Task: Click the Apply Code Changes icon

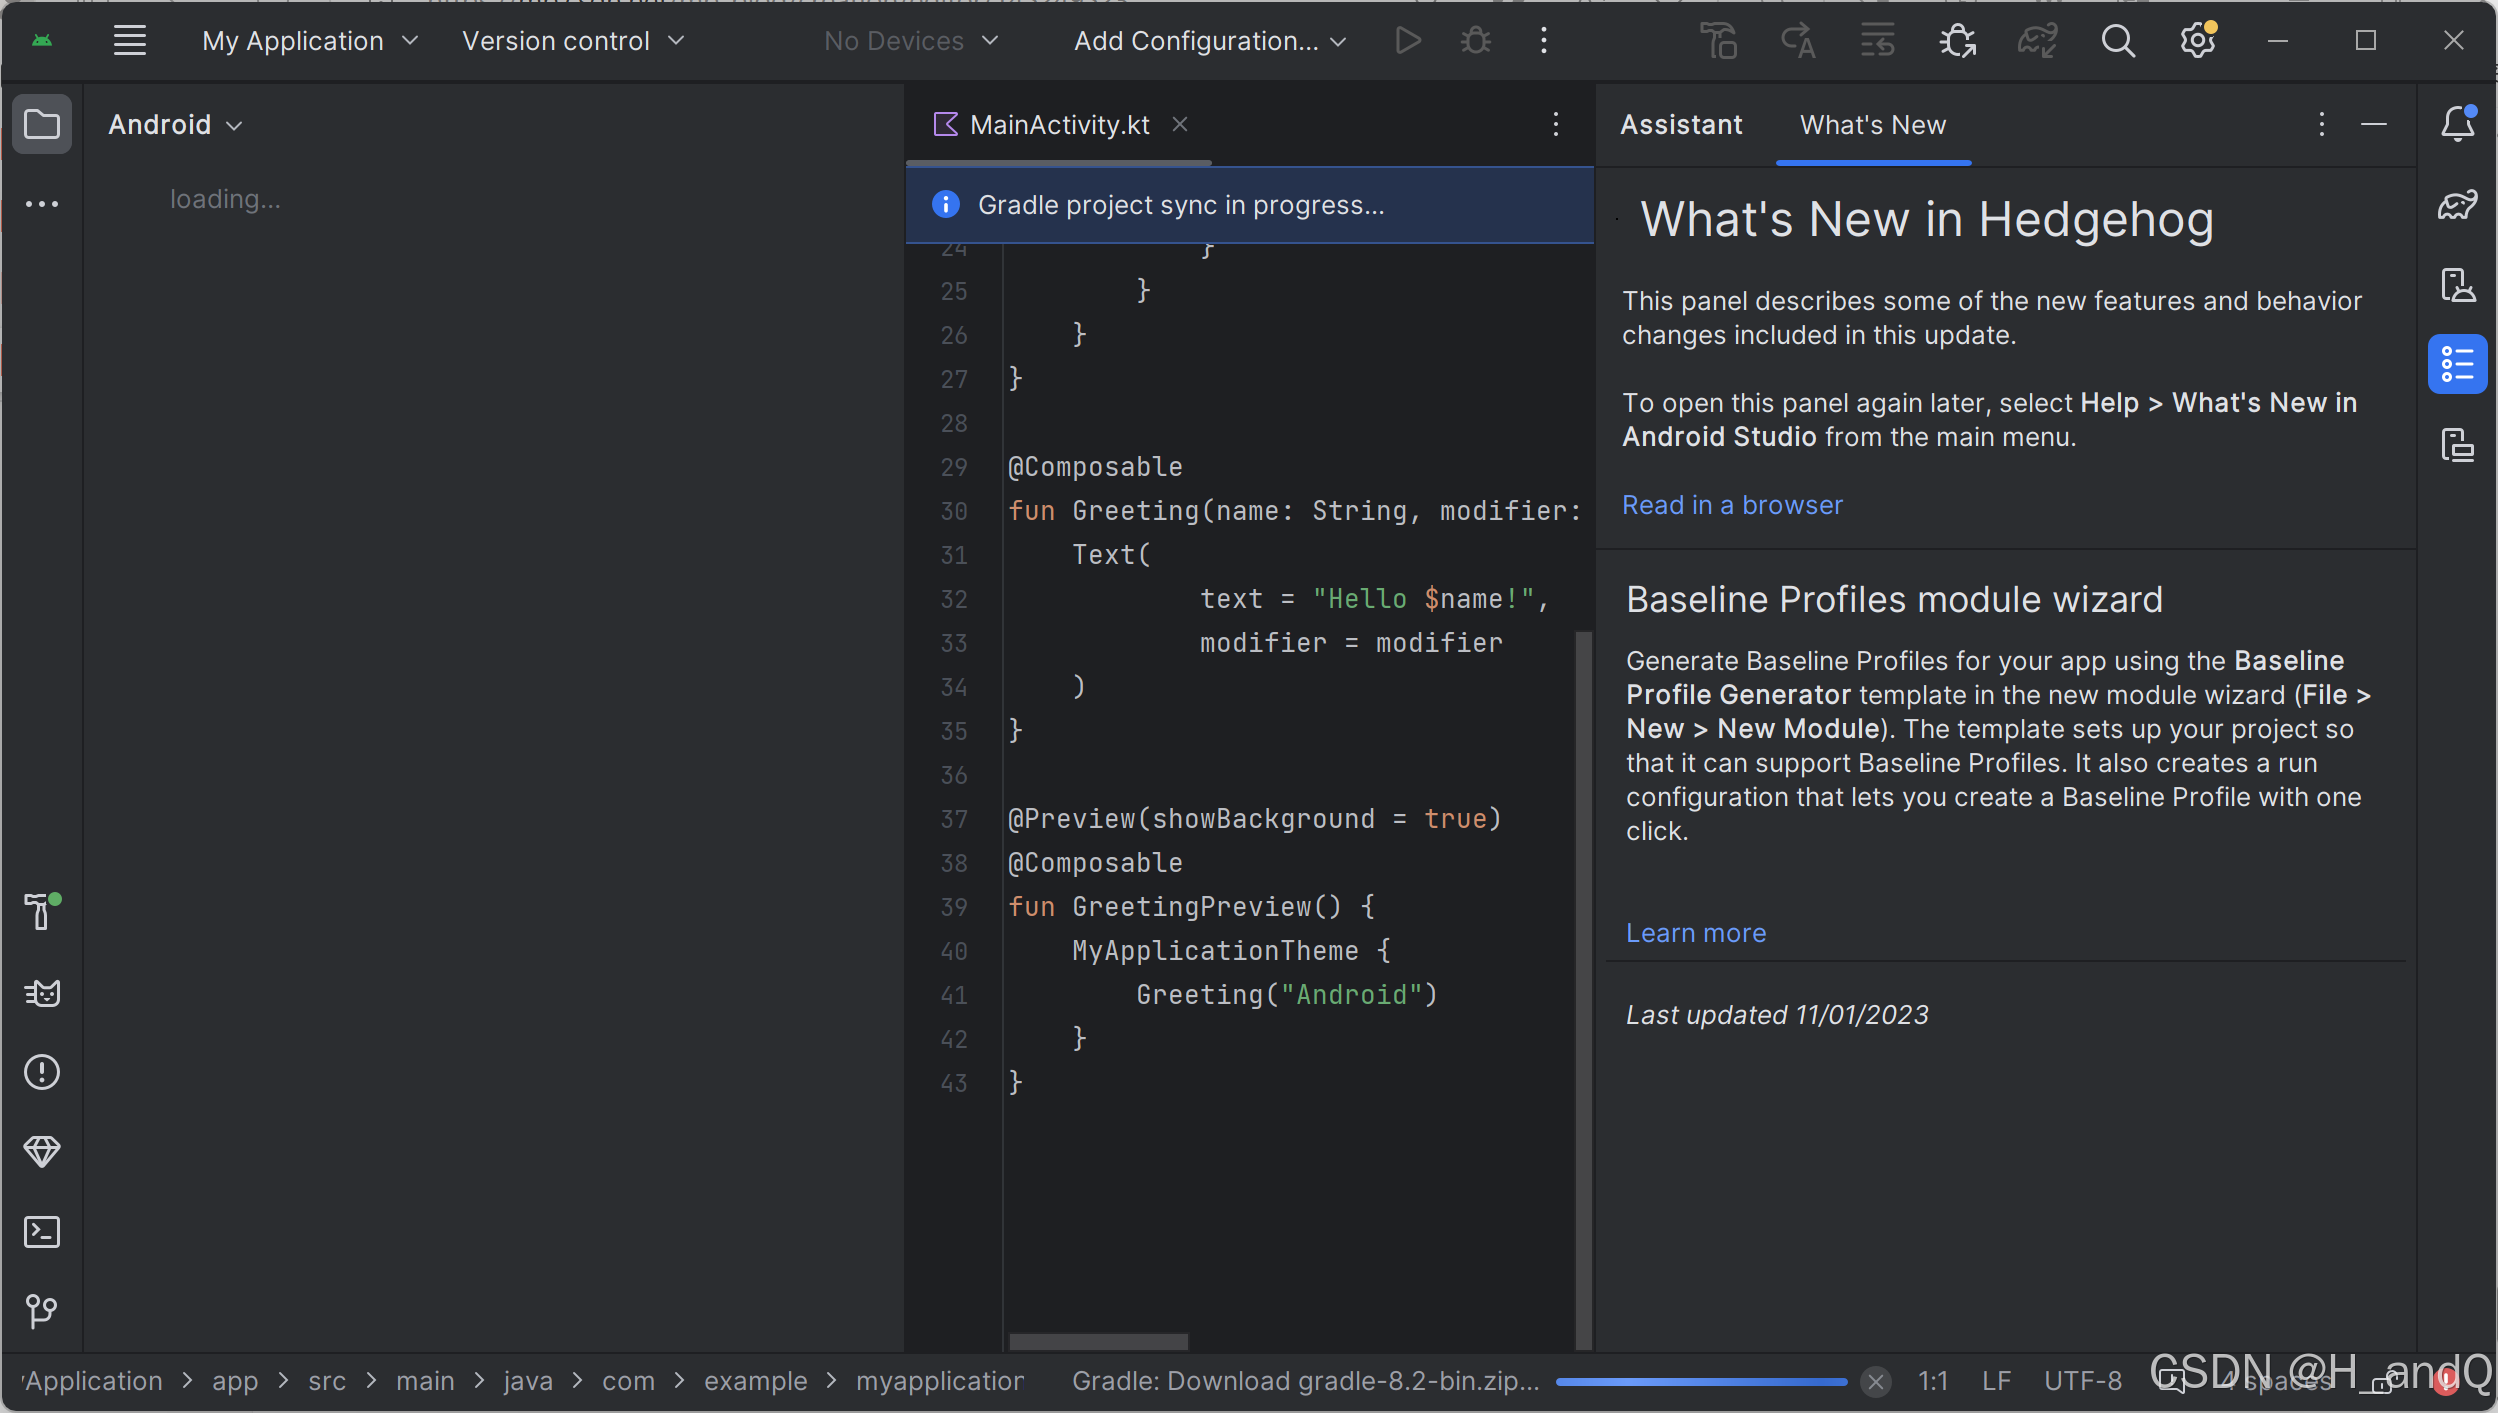Action: pos(1877,41)
